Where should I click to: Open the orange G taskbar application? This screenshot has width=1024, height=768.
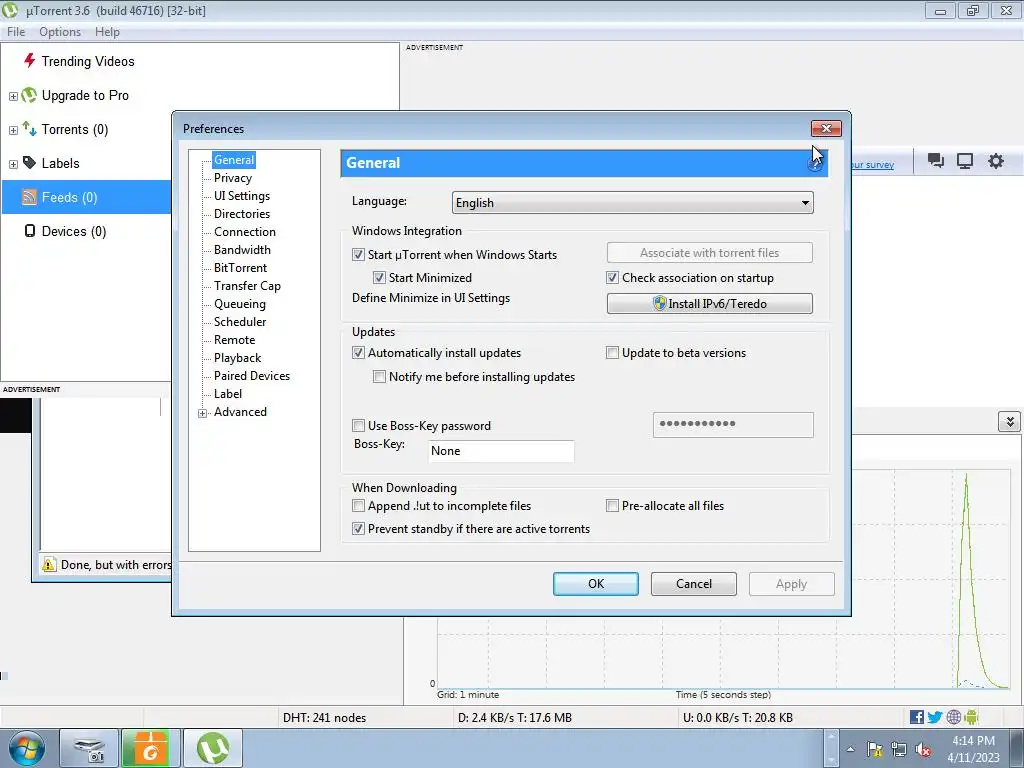click(x=151, y=748)
